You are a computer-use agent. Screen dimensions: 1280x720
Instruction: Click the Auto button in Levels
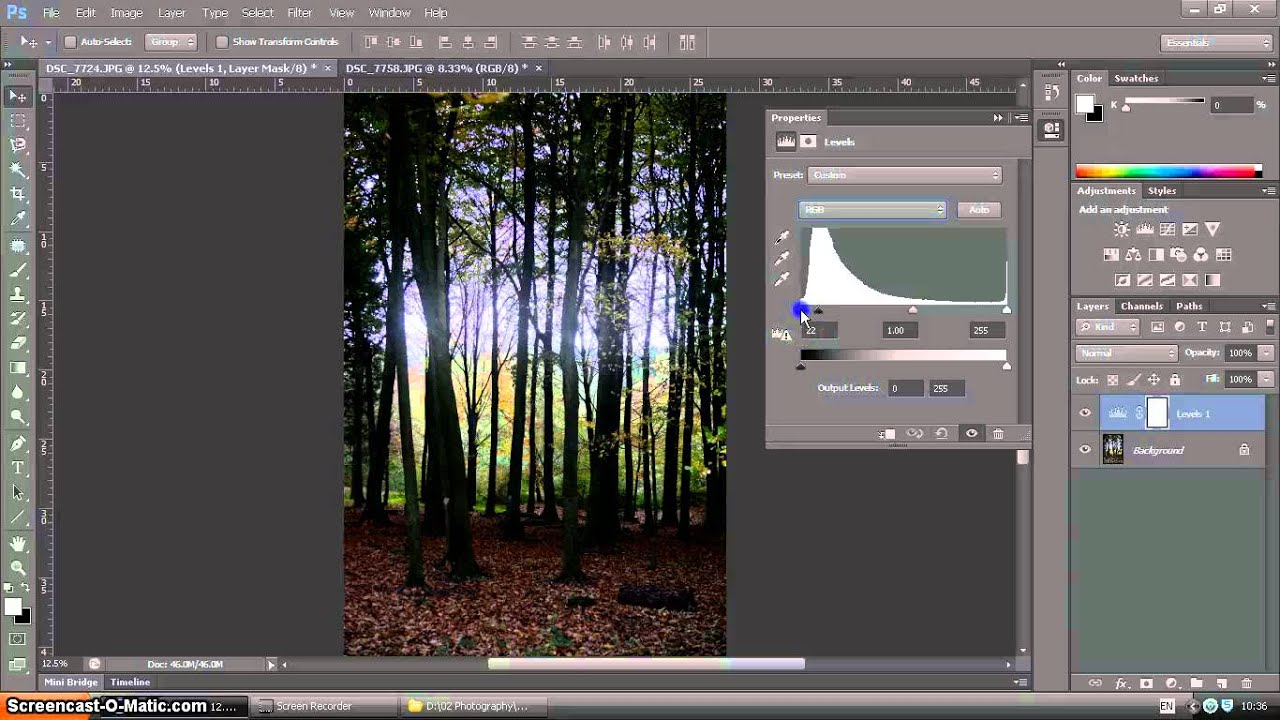pos(979,210)
